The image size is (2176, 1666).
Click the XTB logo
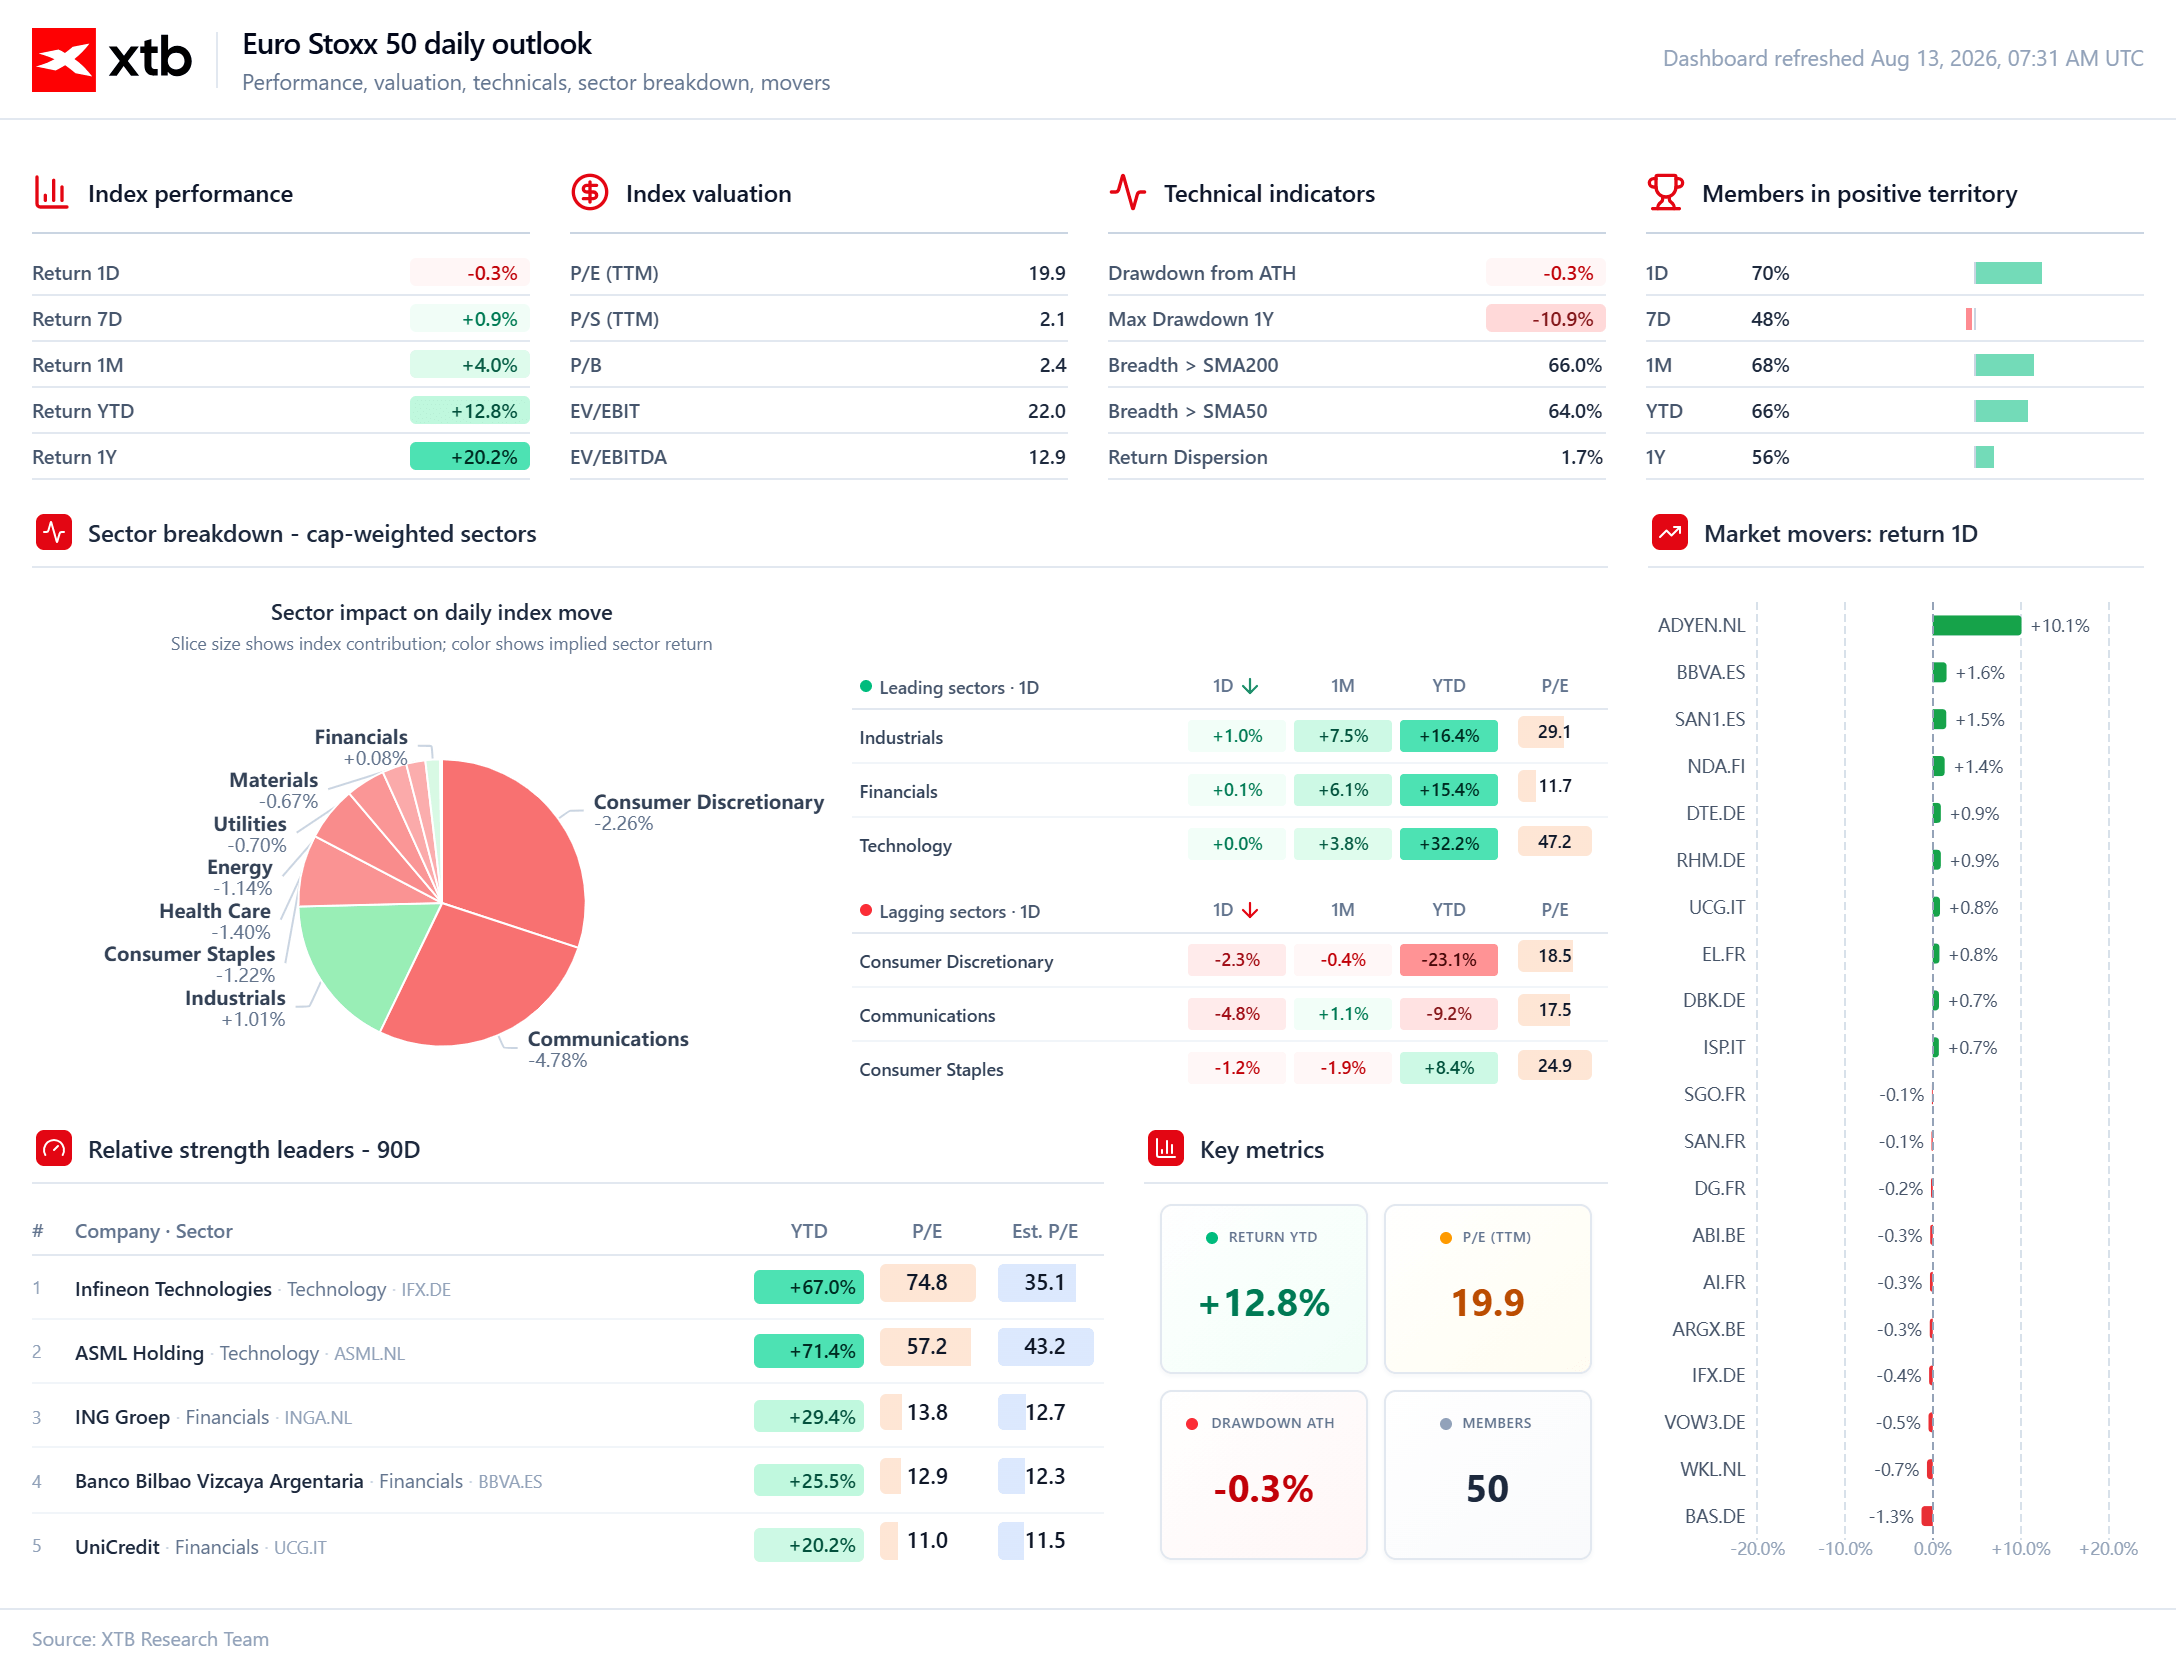click(112, 60)
